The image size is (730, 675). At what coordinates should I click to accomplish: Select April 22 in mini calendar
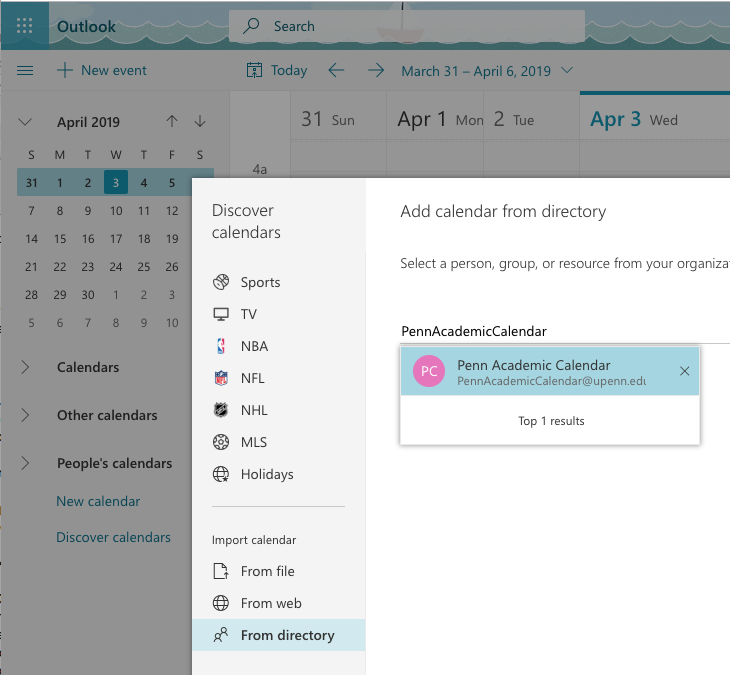point(60,267)
